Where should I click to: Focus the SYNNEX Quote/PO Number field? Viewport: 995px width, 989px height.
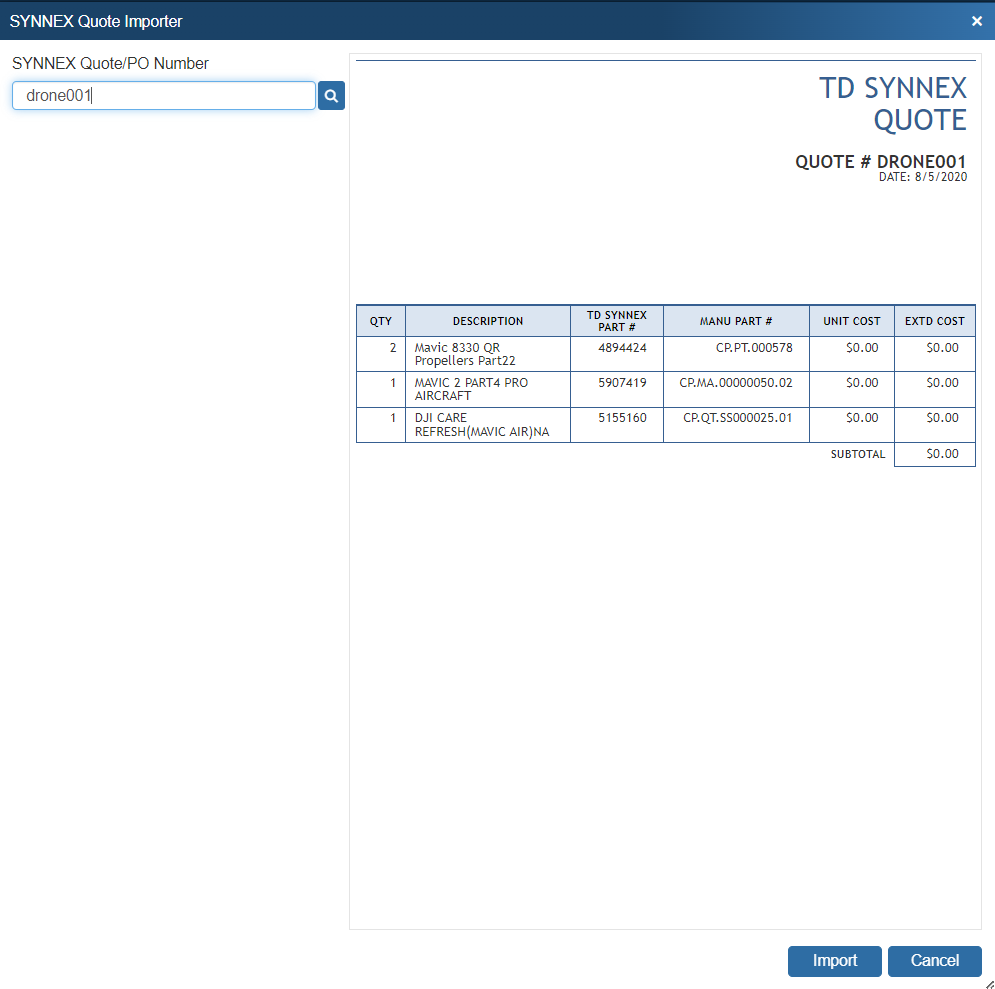[x=164, y=96]
